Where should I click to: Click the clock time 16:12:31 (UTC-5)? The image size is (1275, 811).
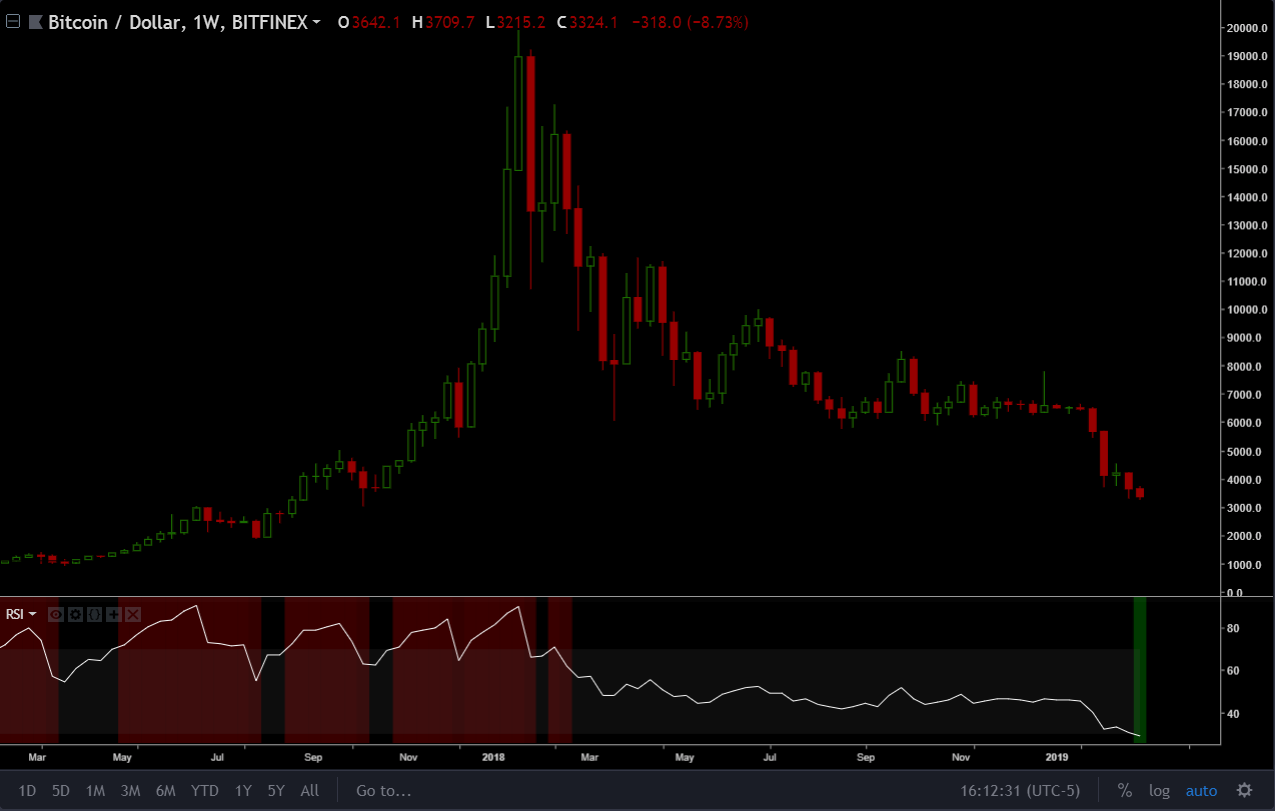coord(1021,791)
